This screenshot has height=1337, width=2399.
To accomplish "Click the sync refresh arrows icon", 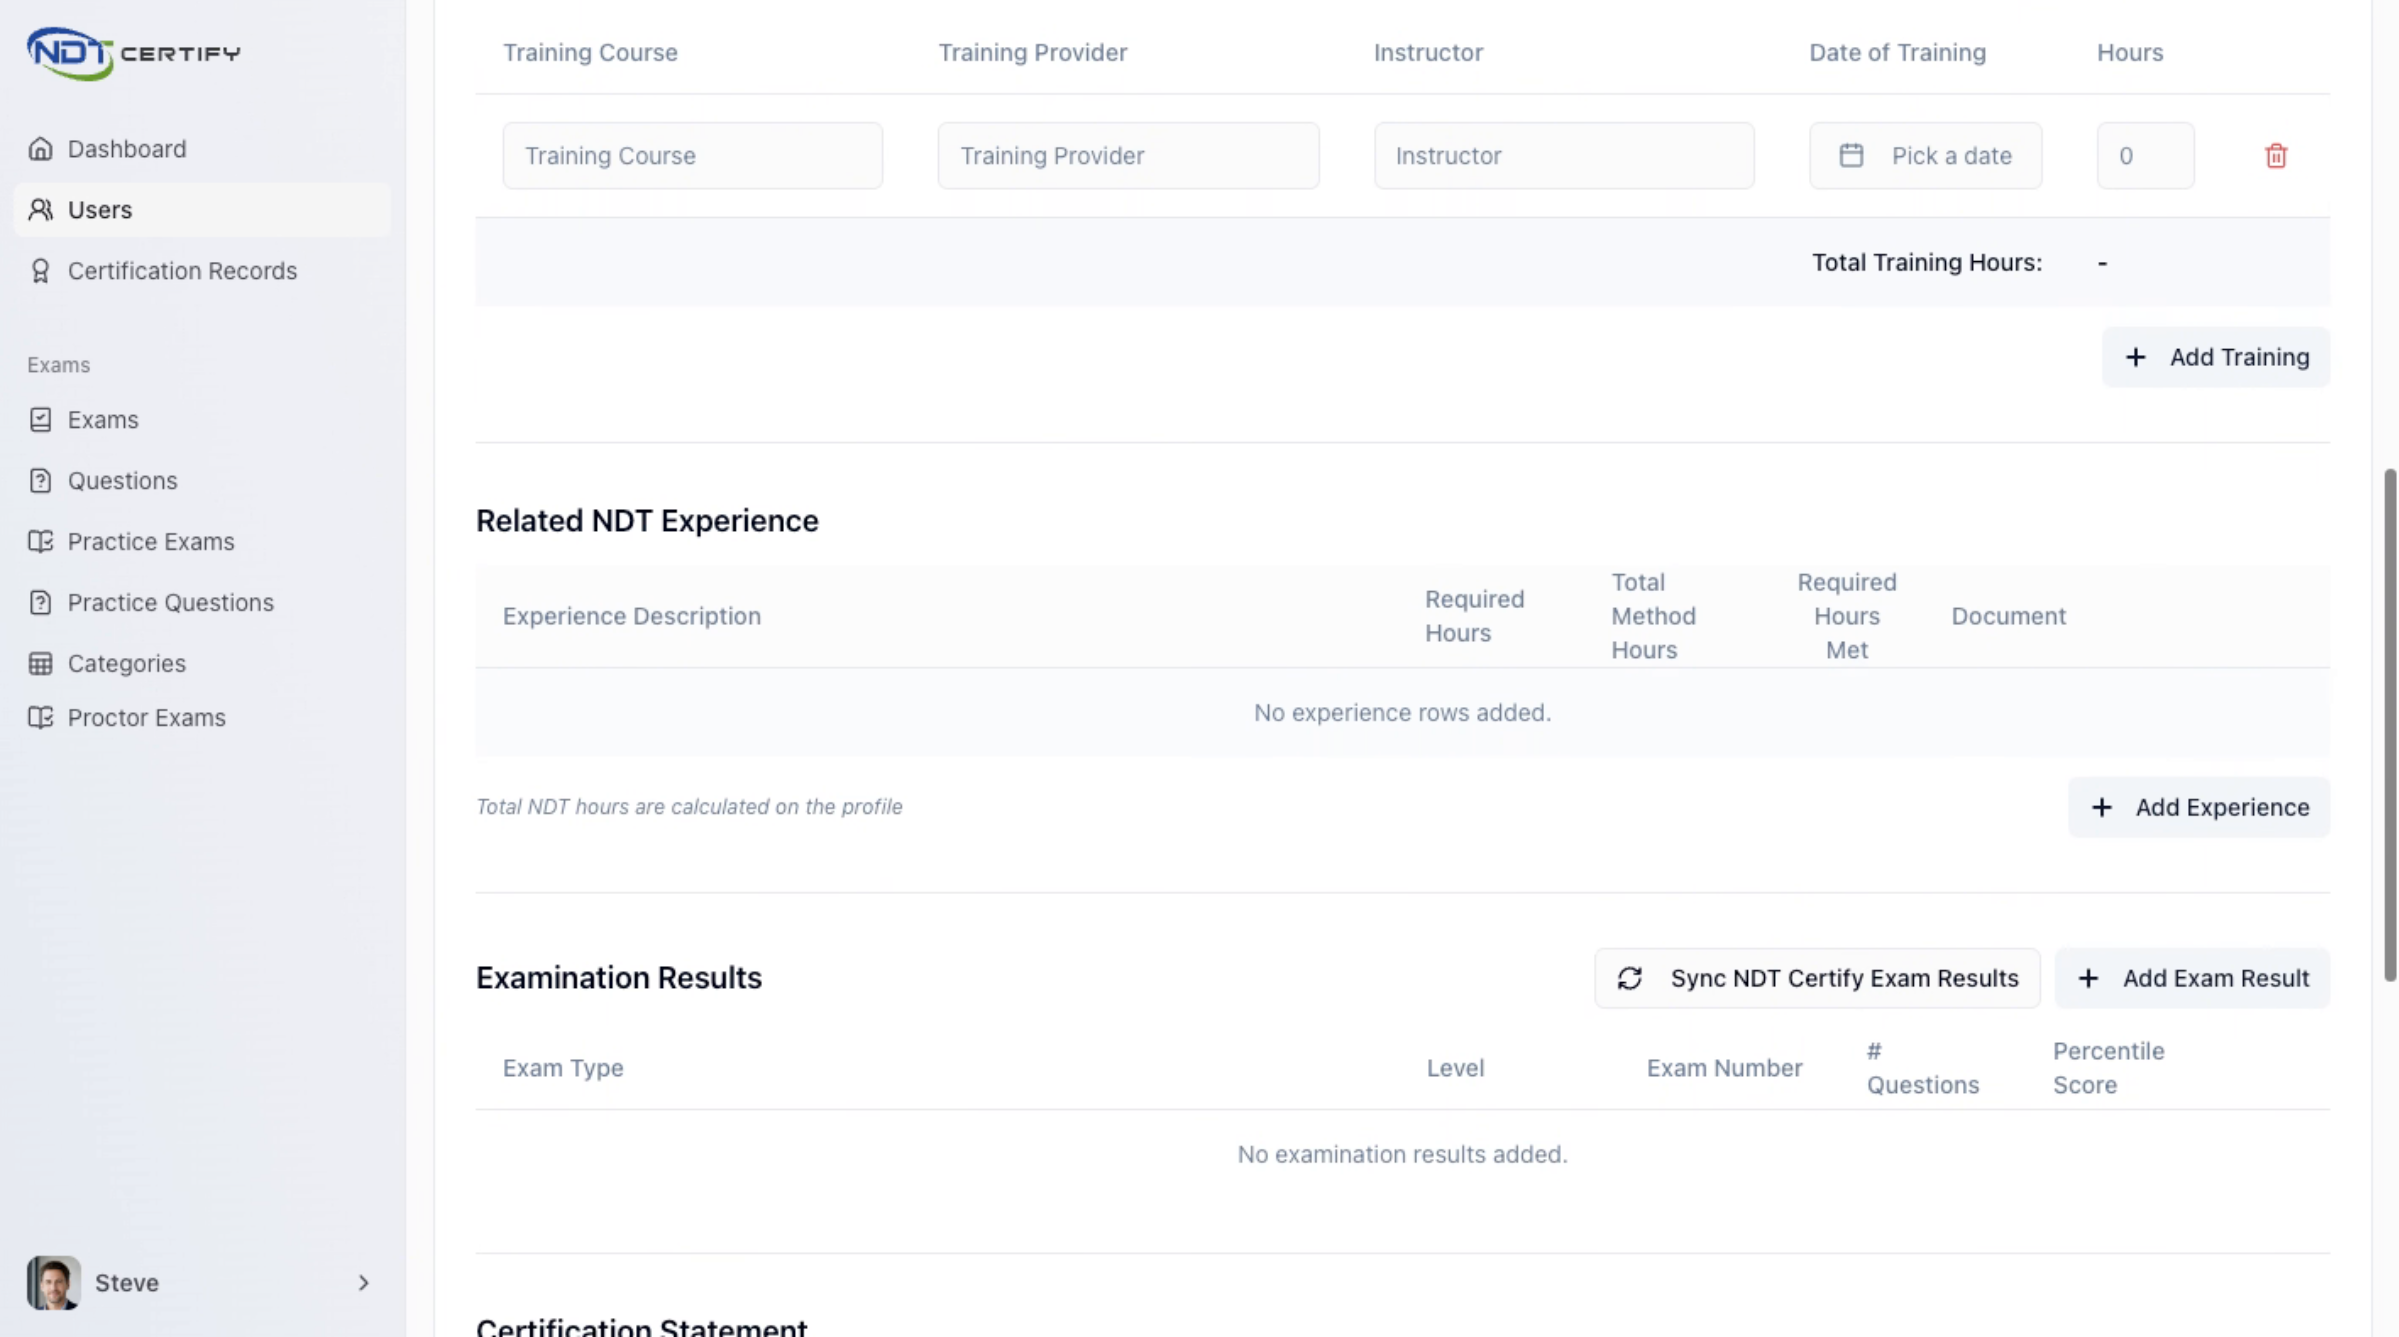I will (1630, 978).
